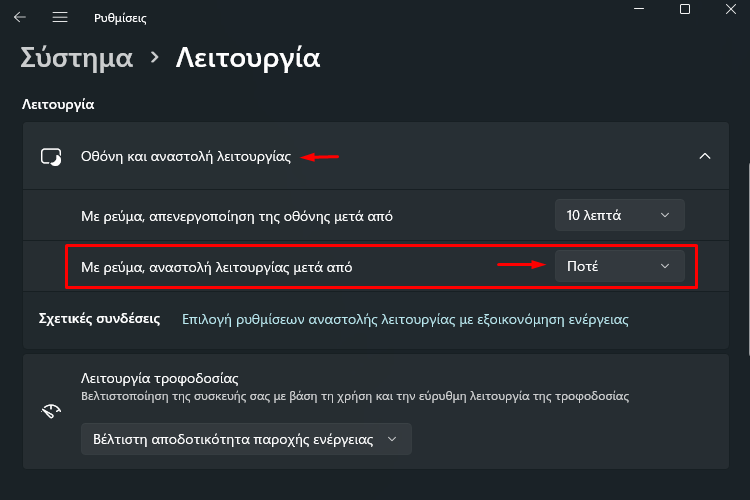This screenshot has width=750, height=500.
Task: Go back with the back arrow
Action: click(20, 18)
